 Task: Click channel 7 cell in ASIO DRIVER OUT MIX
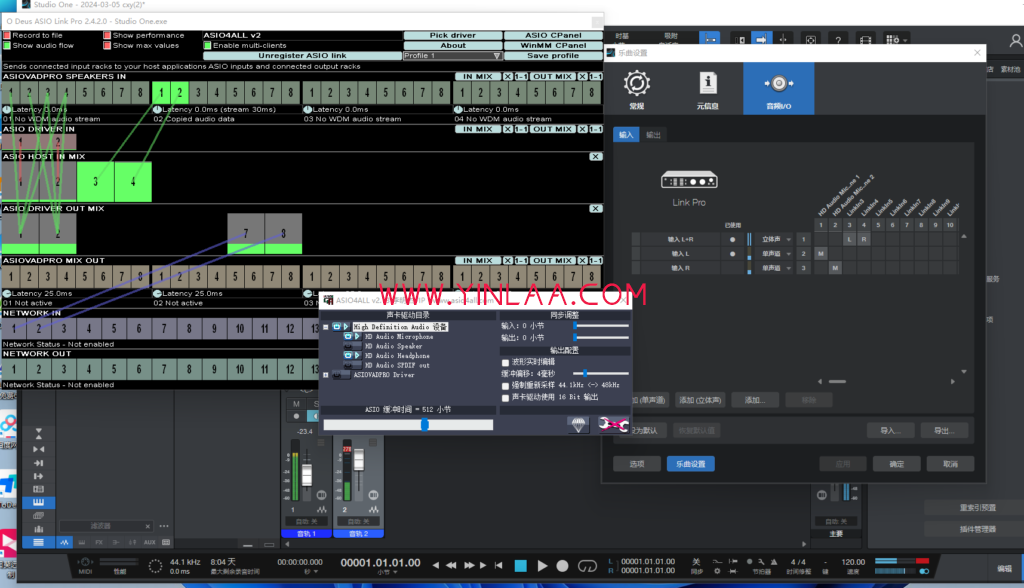pos(247,232)
